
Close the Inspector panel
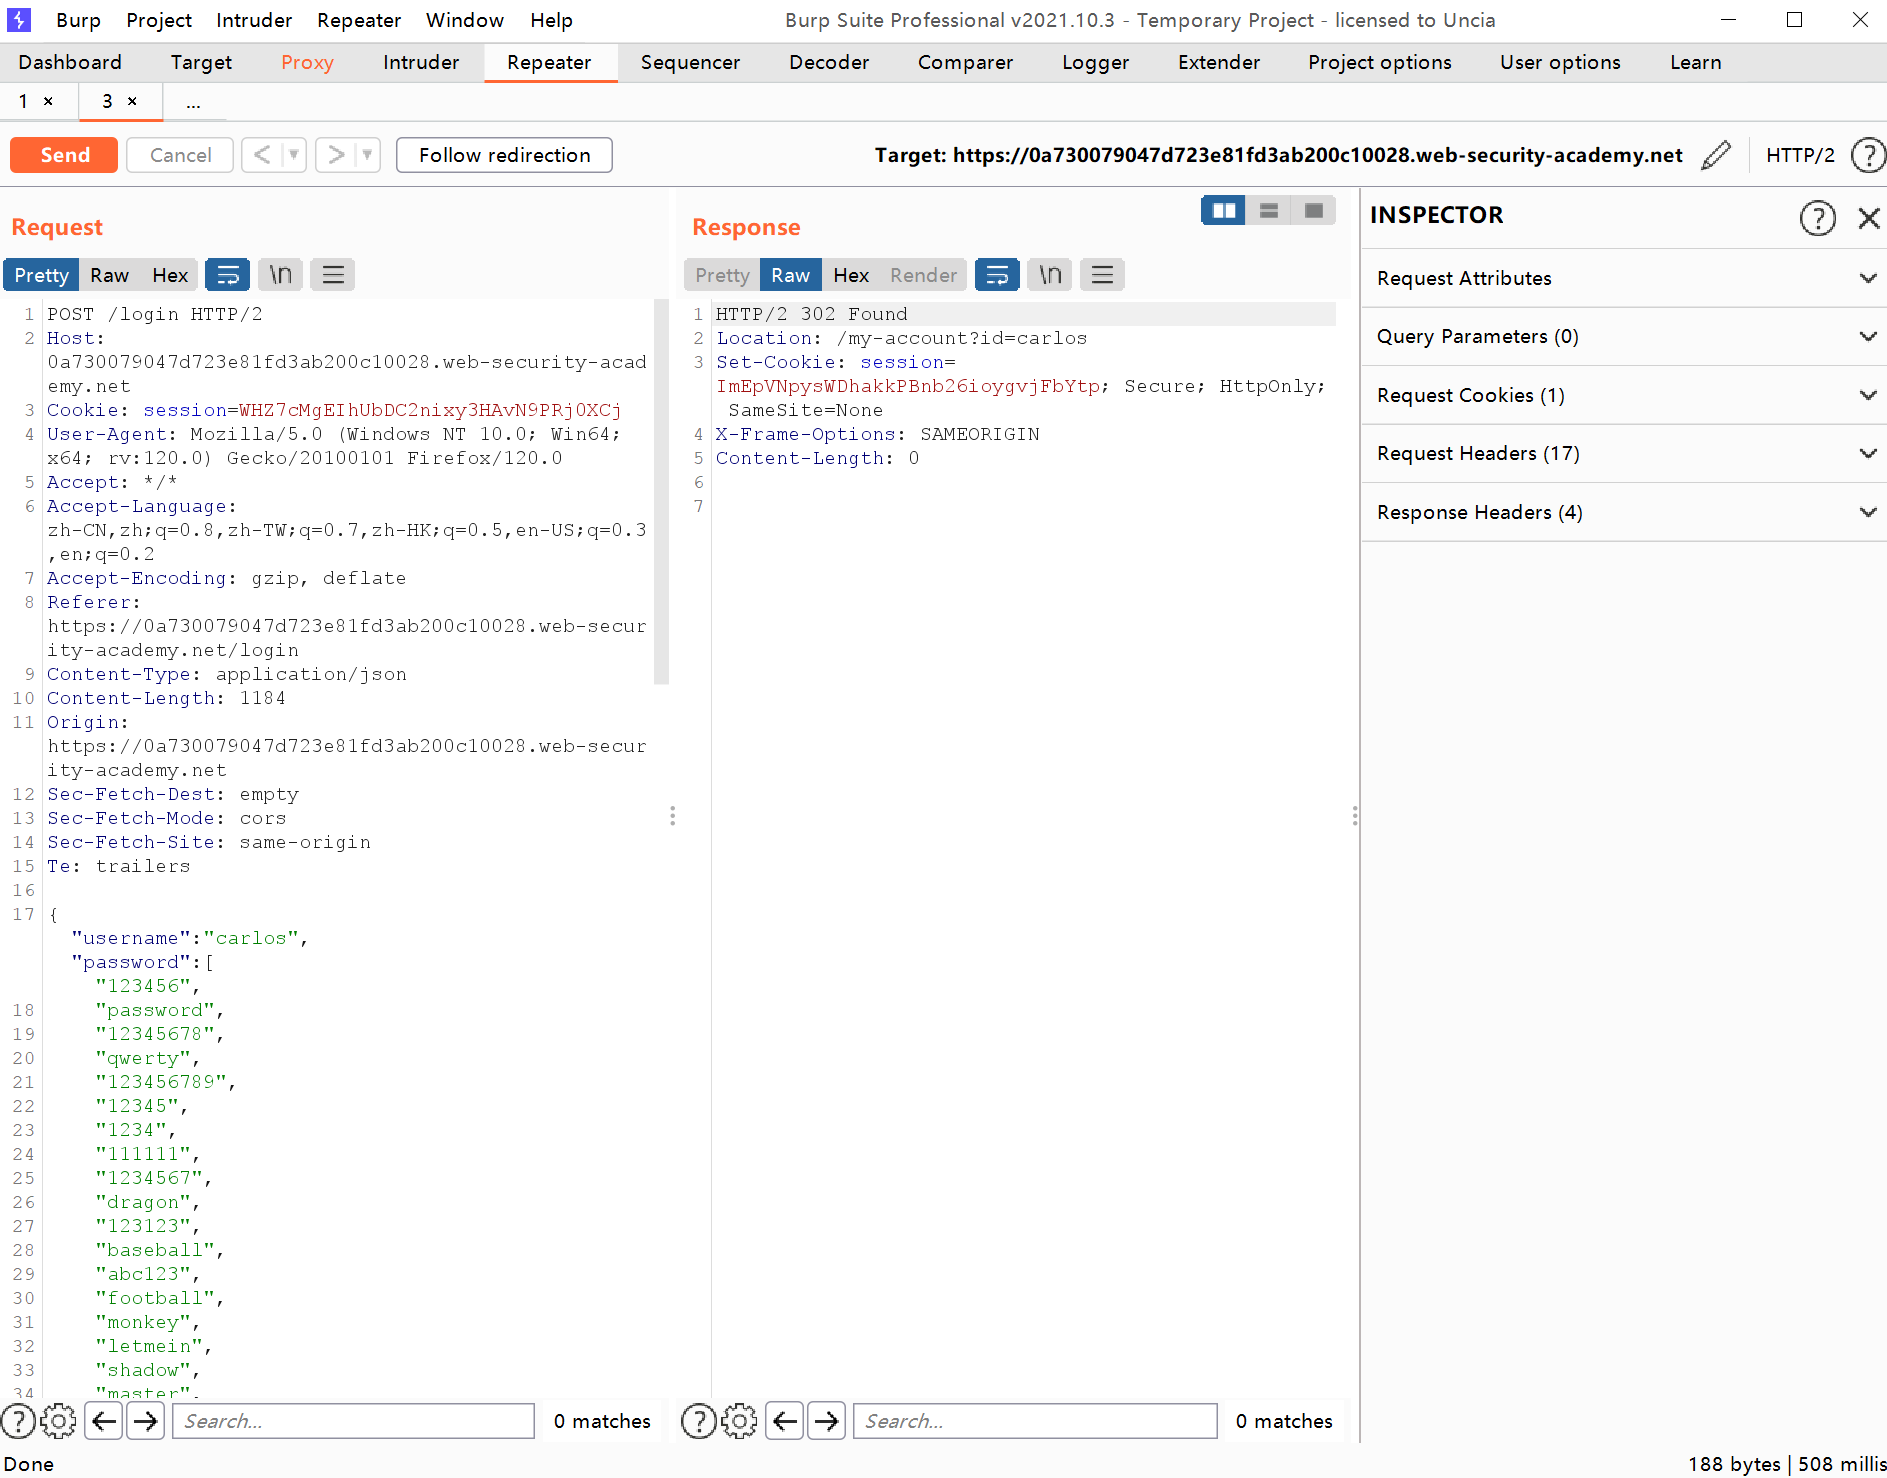coord(1869,218)
